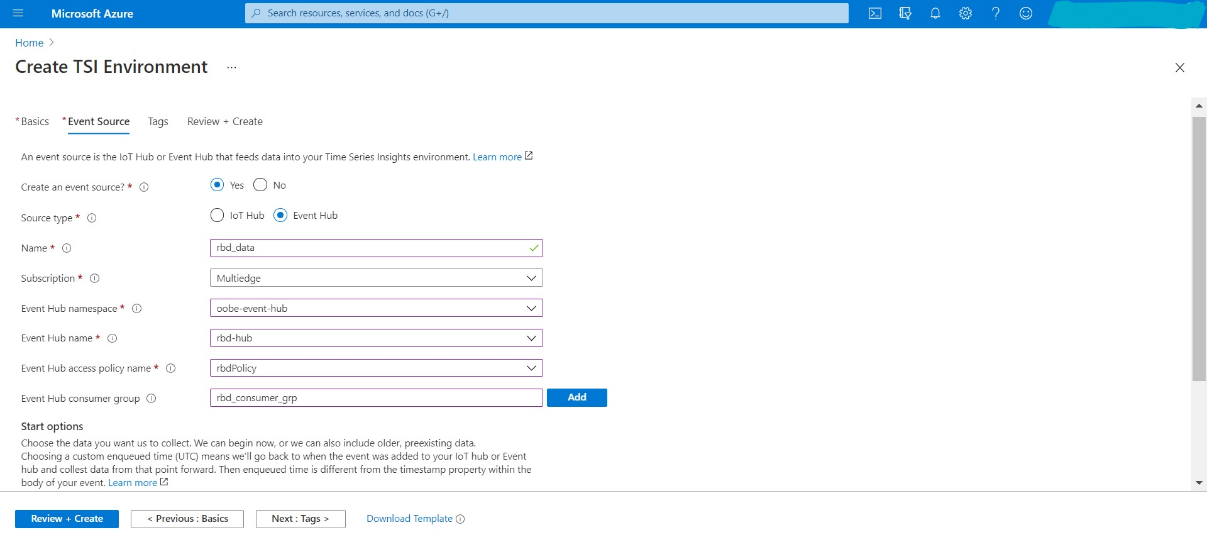The height and width of the screenshot is (542, 1207).
Task: Open the Directories and subscriptions filter
Action: coord(905,13)
